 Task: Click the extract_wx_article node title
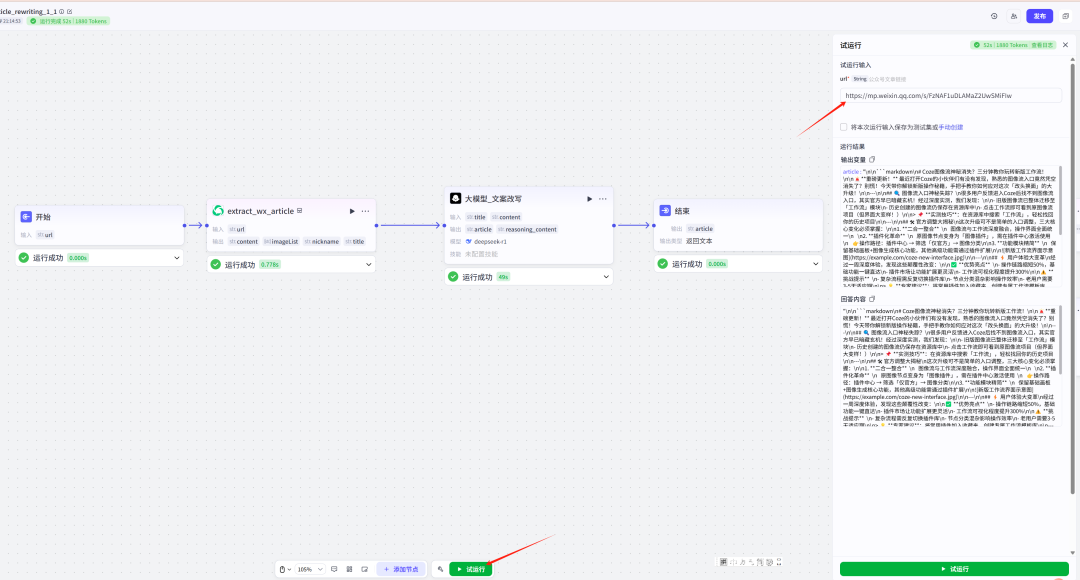(260, 211)
